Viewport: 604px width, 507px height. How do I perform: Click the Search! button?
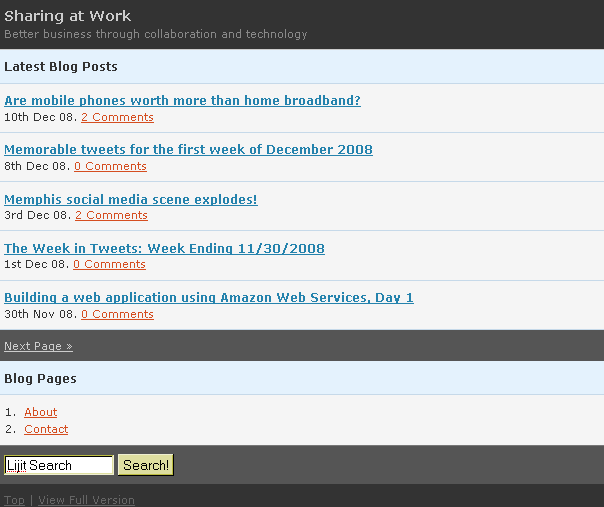click(x=146, y=465)
